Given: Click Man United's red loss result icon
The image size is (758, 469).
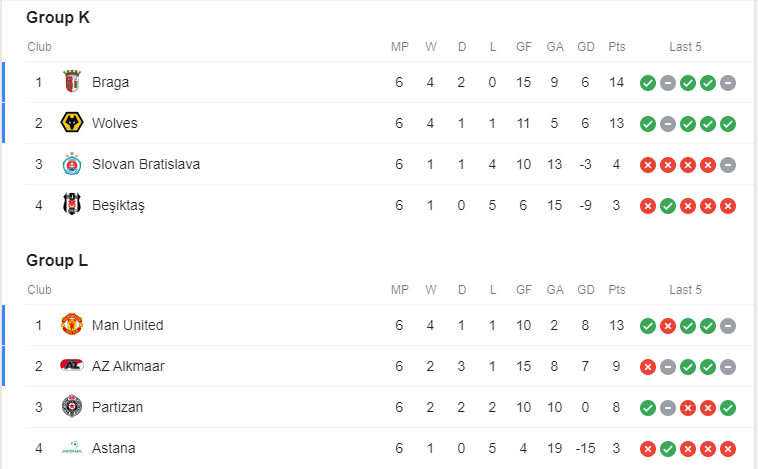Looking at the screenshot, I should 668,326.
